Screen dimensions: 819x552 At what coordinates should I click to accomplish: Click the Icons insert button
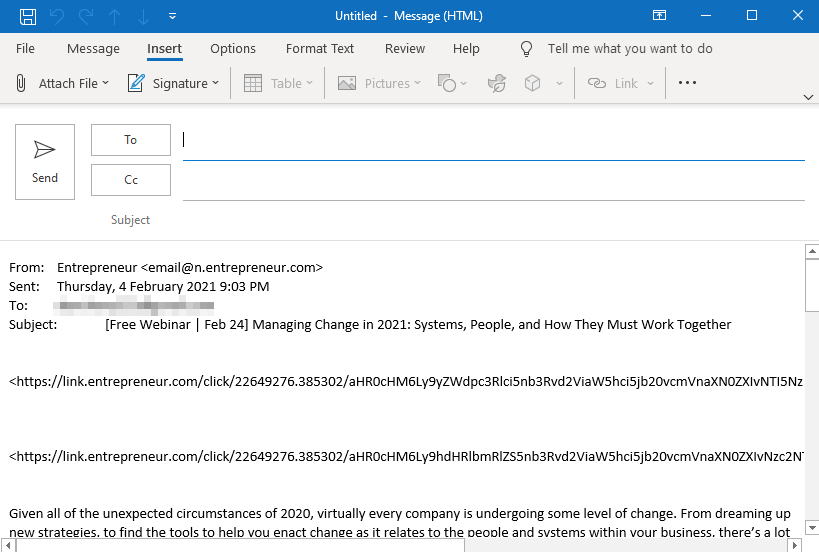pyautogui.click(x=497, y=83)
